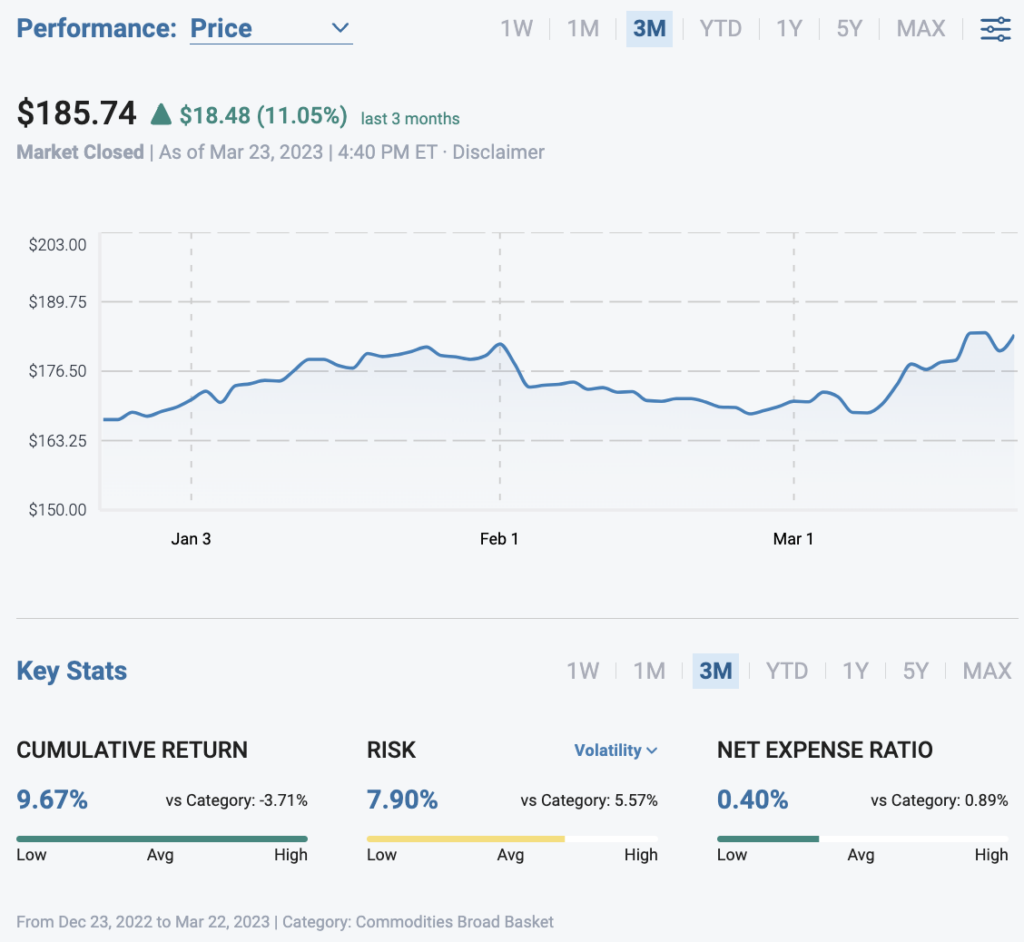Select the 1W performance chart range

click(517, 29)
